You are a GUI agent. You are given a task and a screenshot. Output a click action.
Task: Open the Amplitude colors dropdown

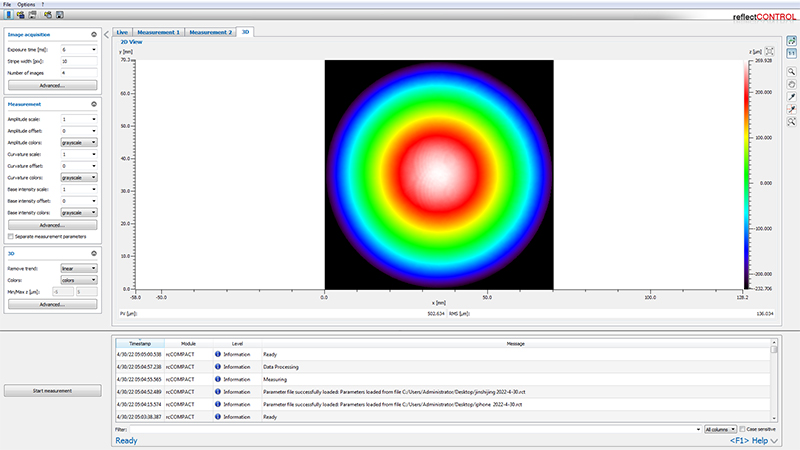tap(78, 142)
